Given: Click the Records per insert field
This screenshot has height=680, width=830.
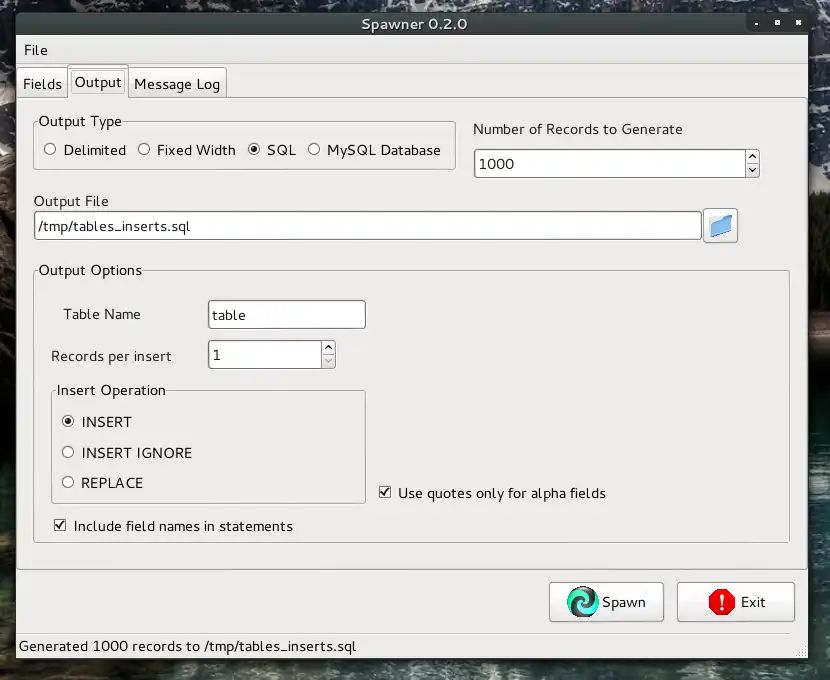Looking at the screenshot, I should [x=265, y=355].
